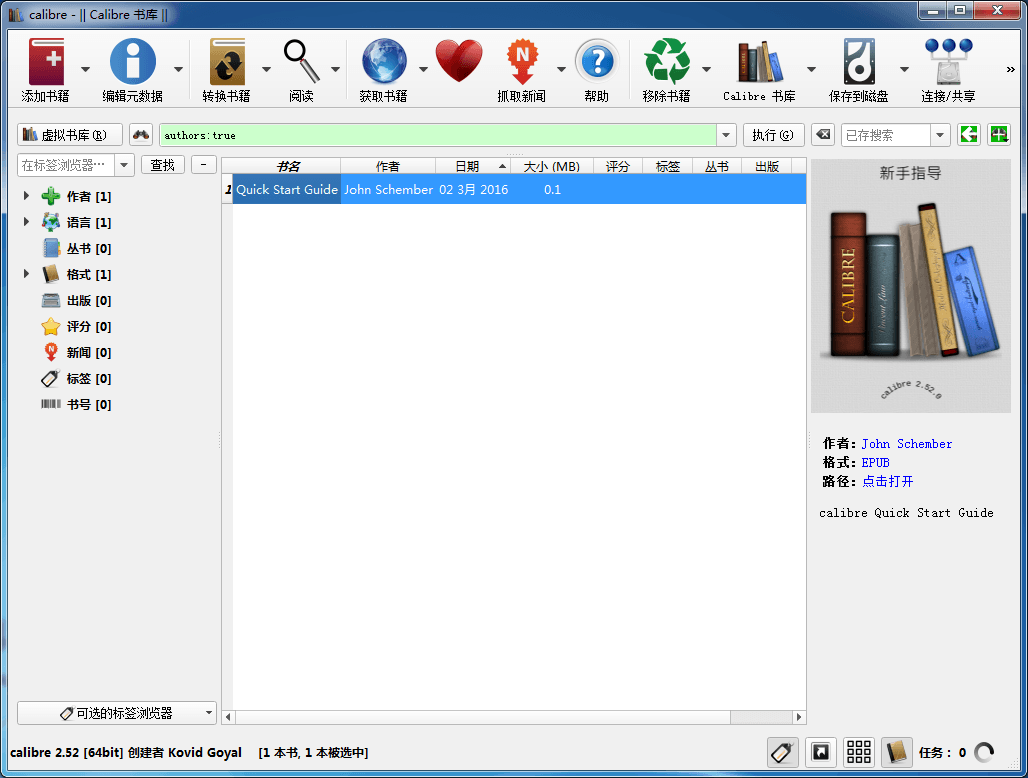Viewport: 1028px width, 778px height.
Task: Open the Calibre library bookshelf icon
Action: point(759,62)
